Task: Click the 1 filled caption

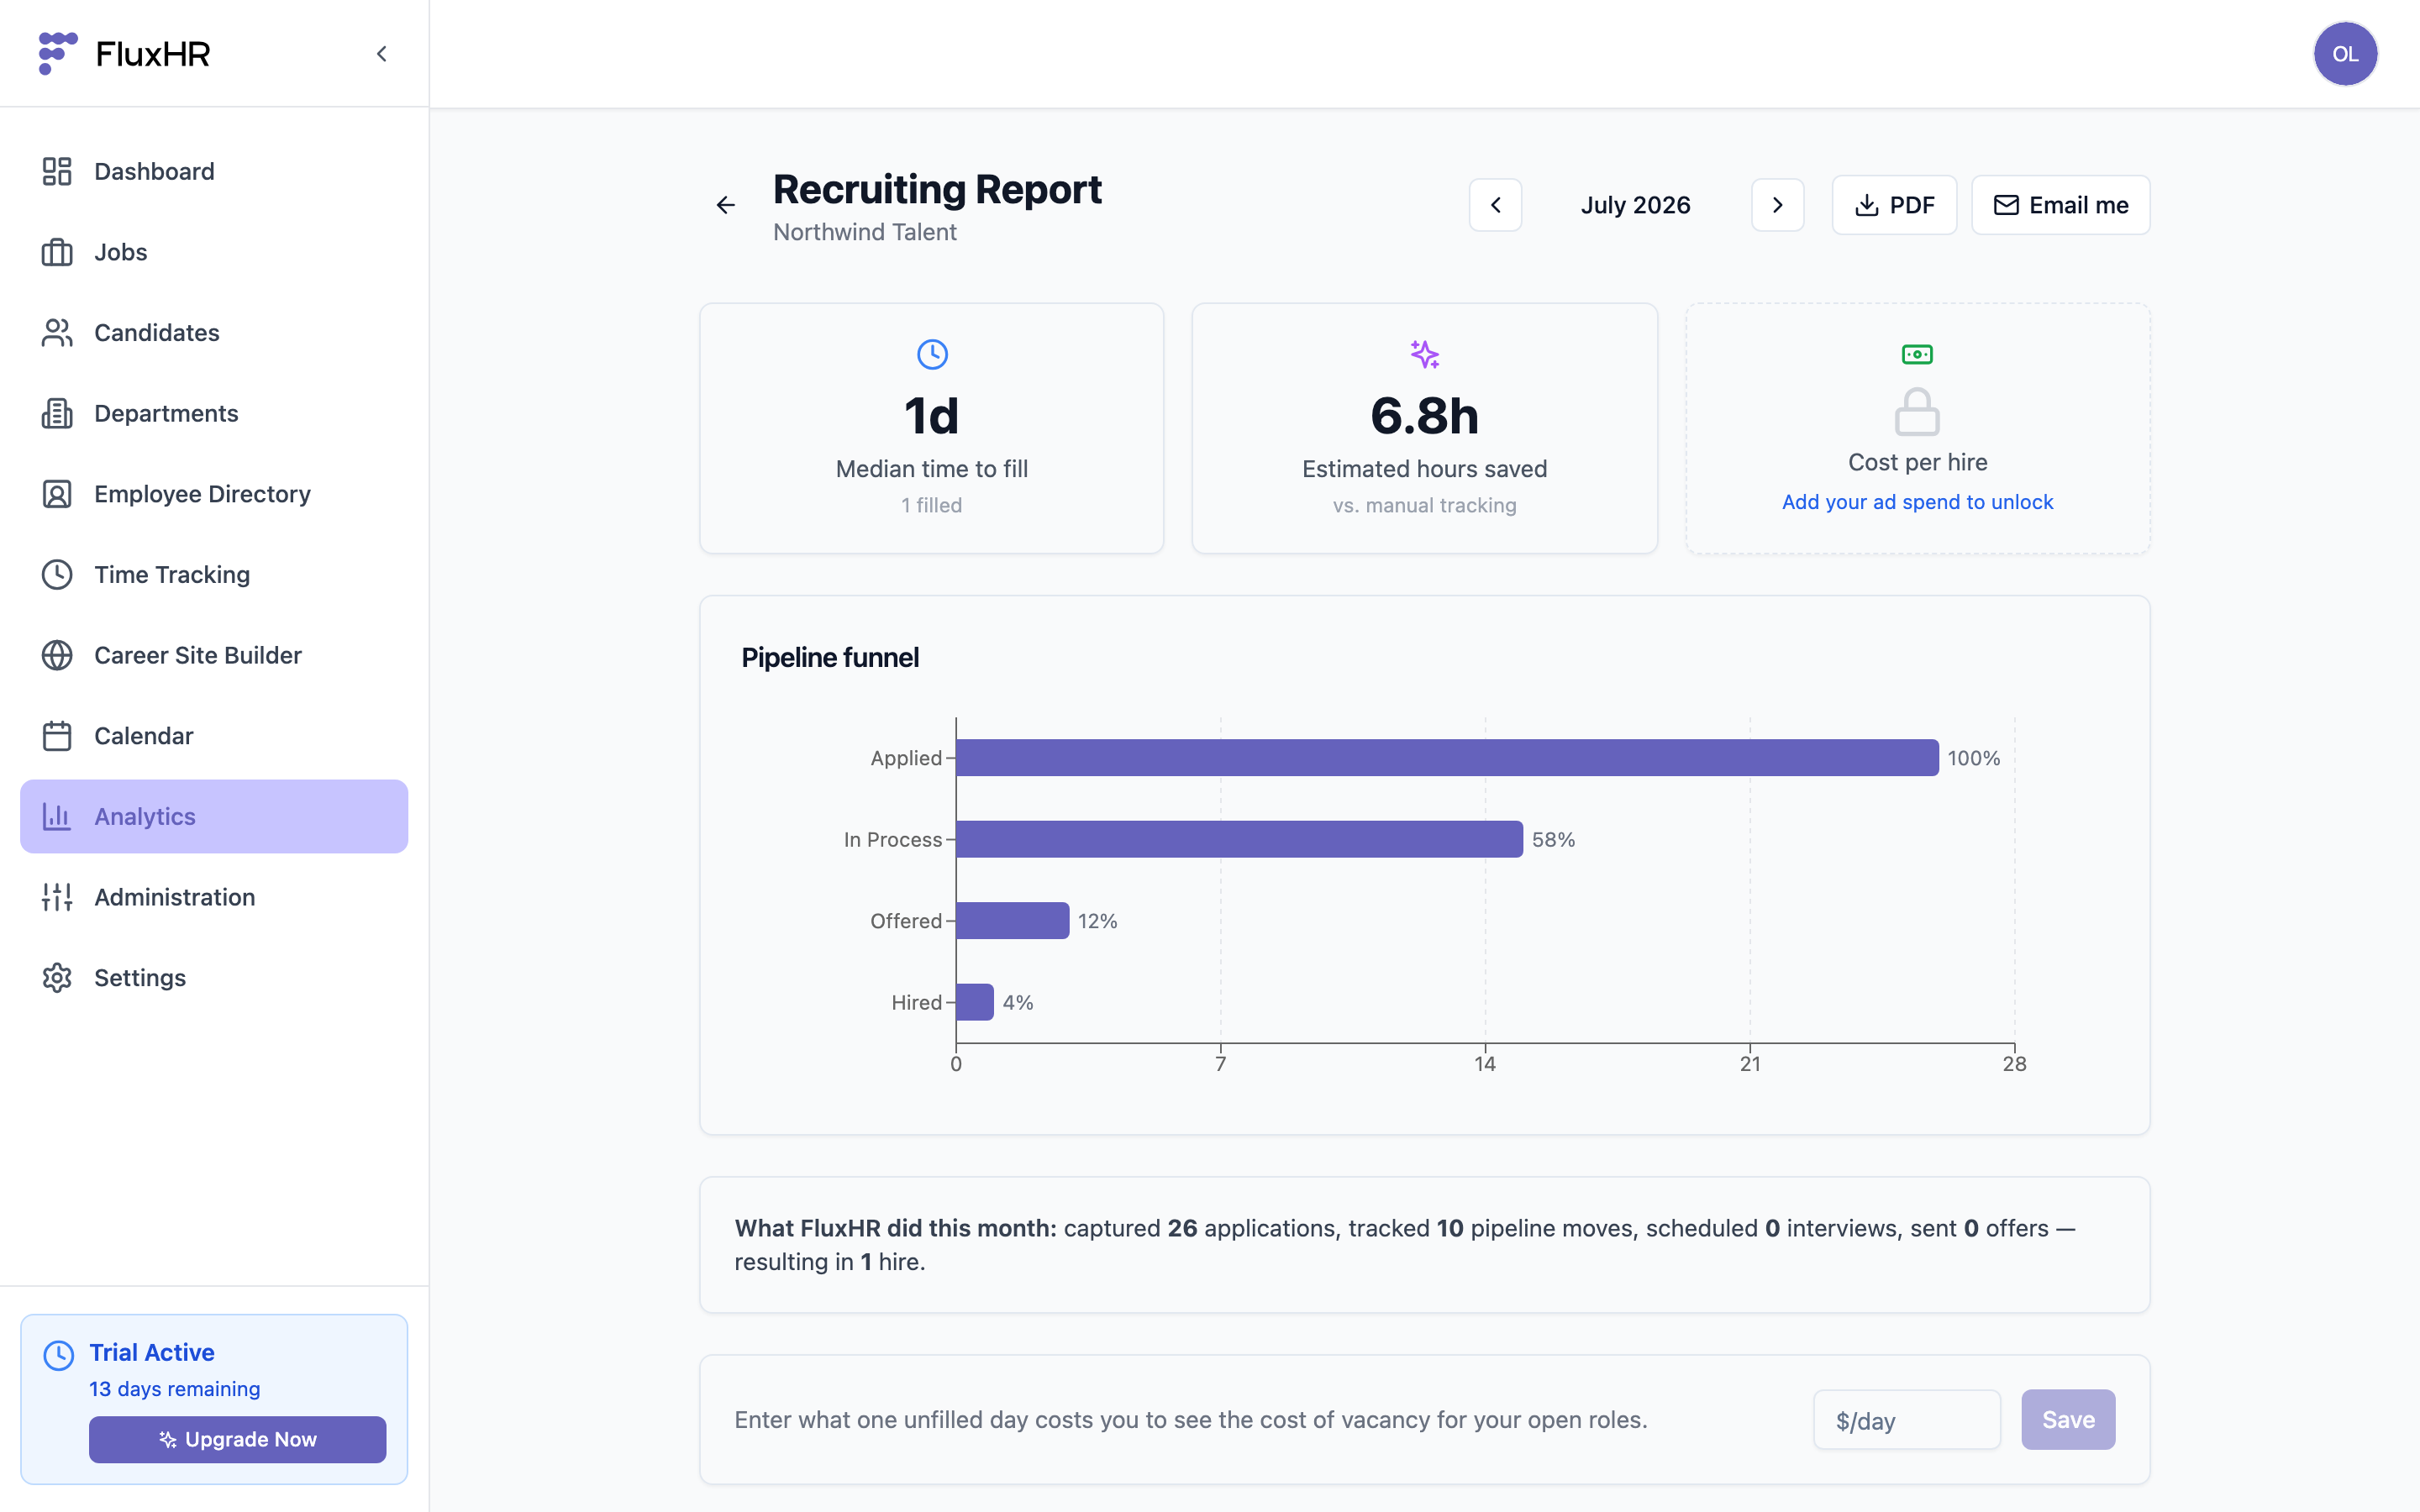Action: tap(932, 505)
